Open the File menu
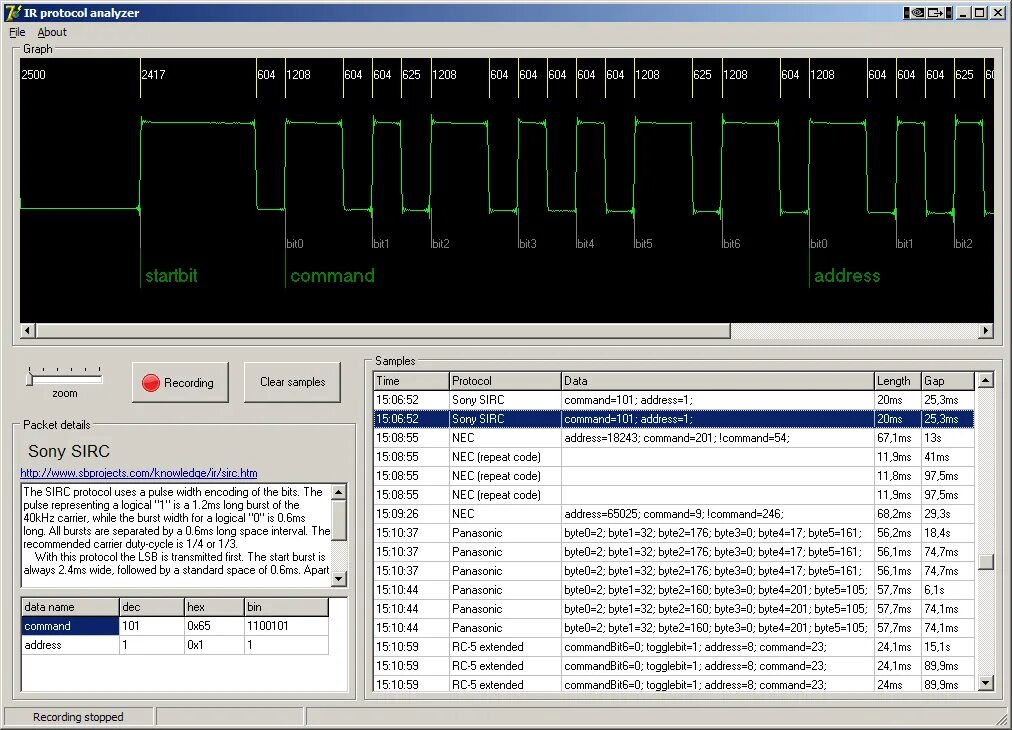This screenshot has height=730, width=1012. pos(17,32)
